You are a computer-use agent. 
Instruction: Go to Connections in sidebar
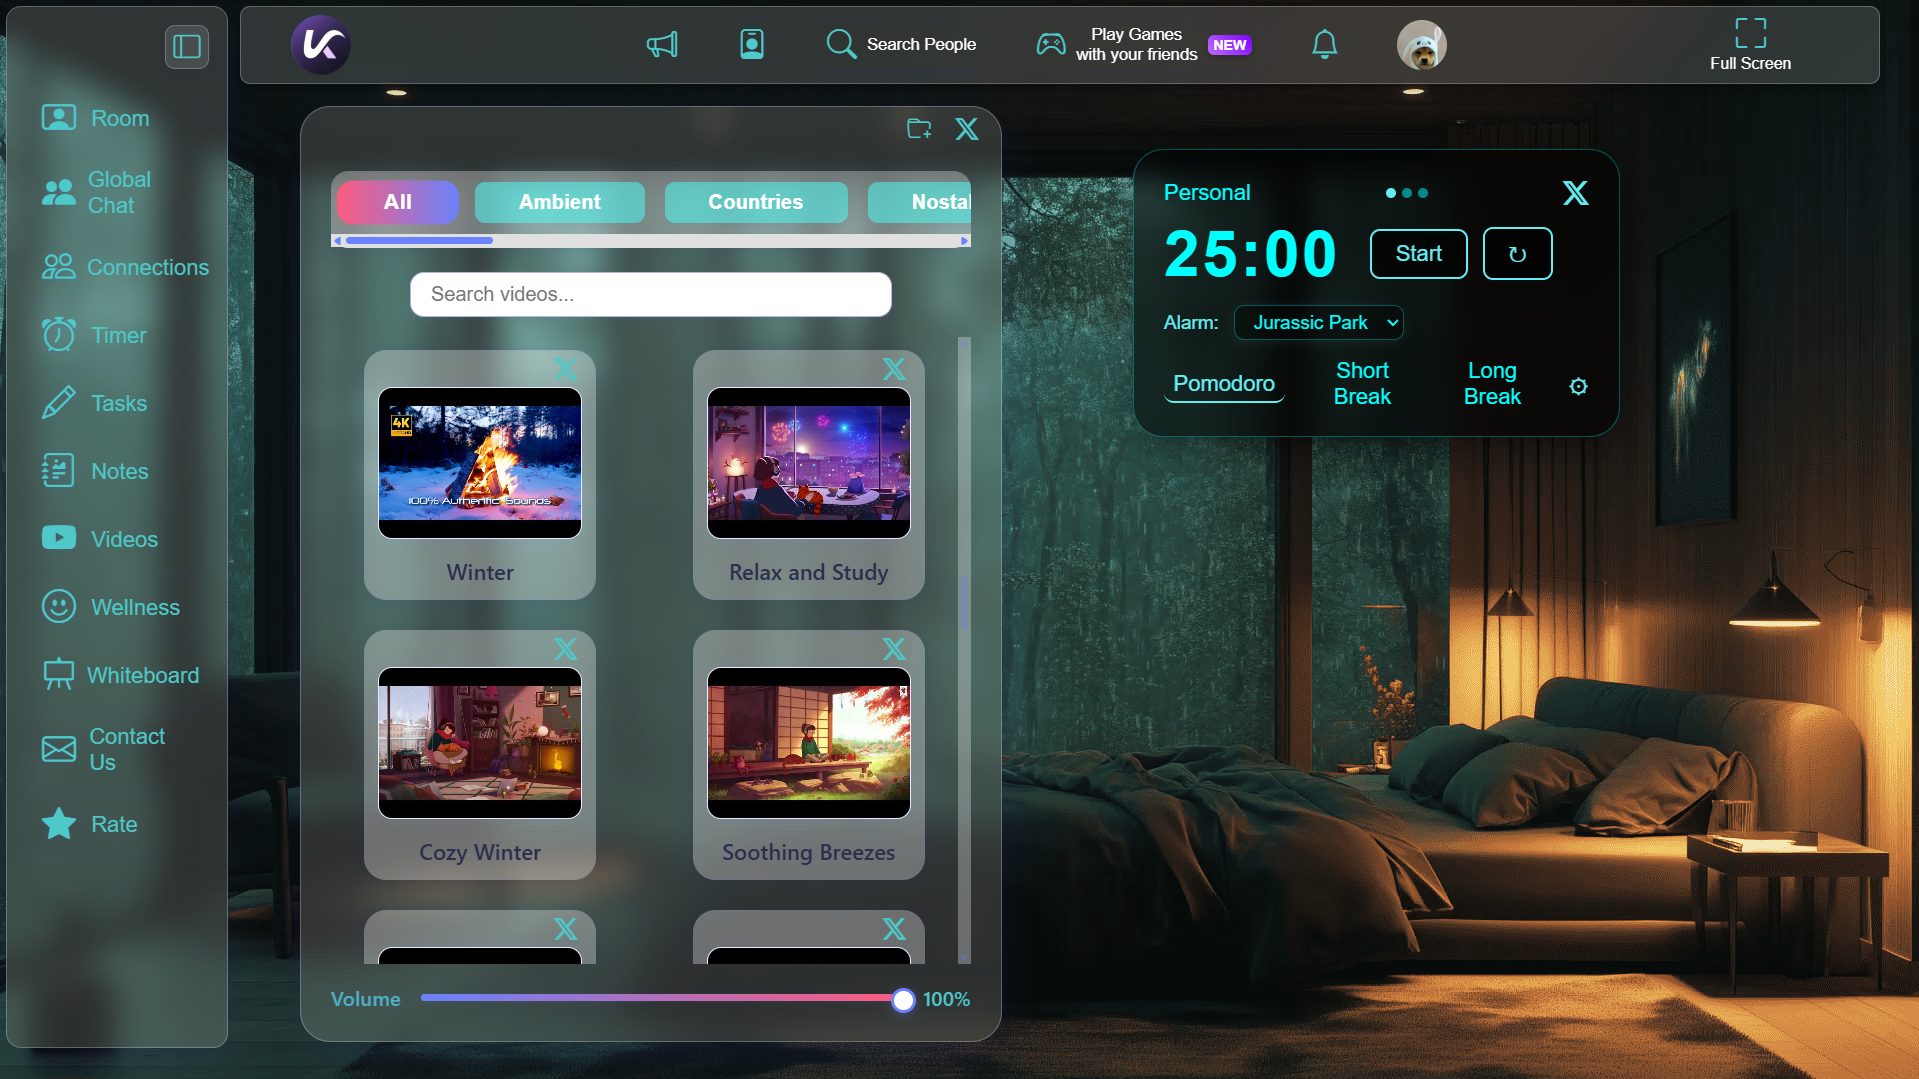[125, 267]
